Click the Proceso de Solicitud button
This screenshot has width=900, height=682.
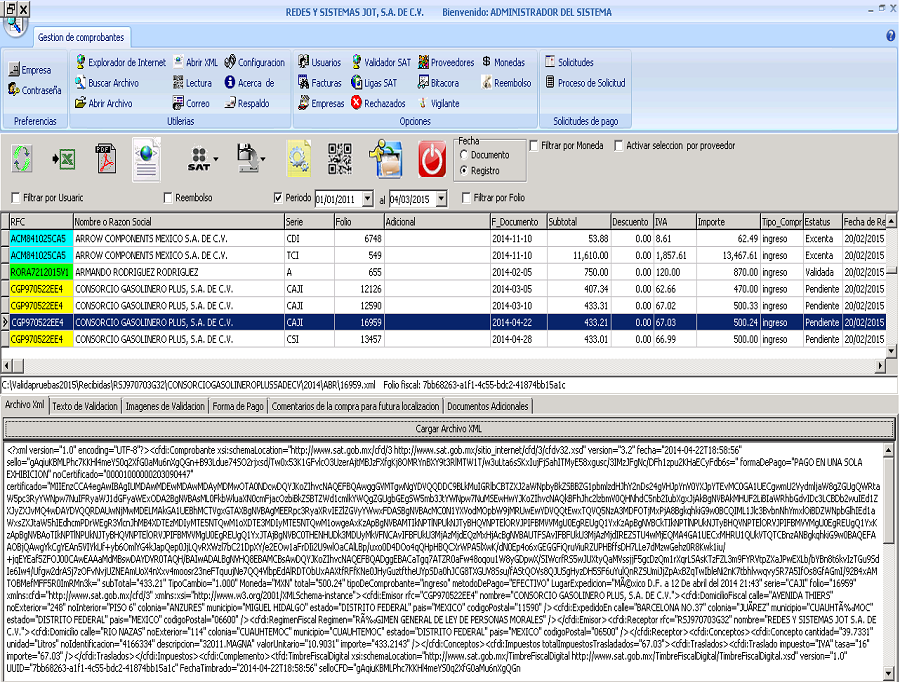click(590, 83)
